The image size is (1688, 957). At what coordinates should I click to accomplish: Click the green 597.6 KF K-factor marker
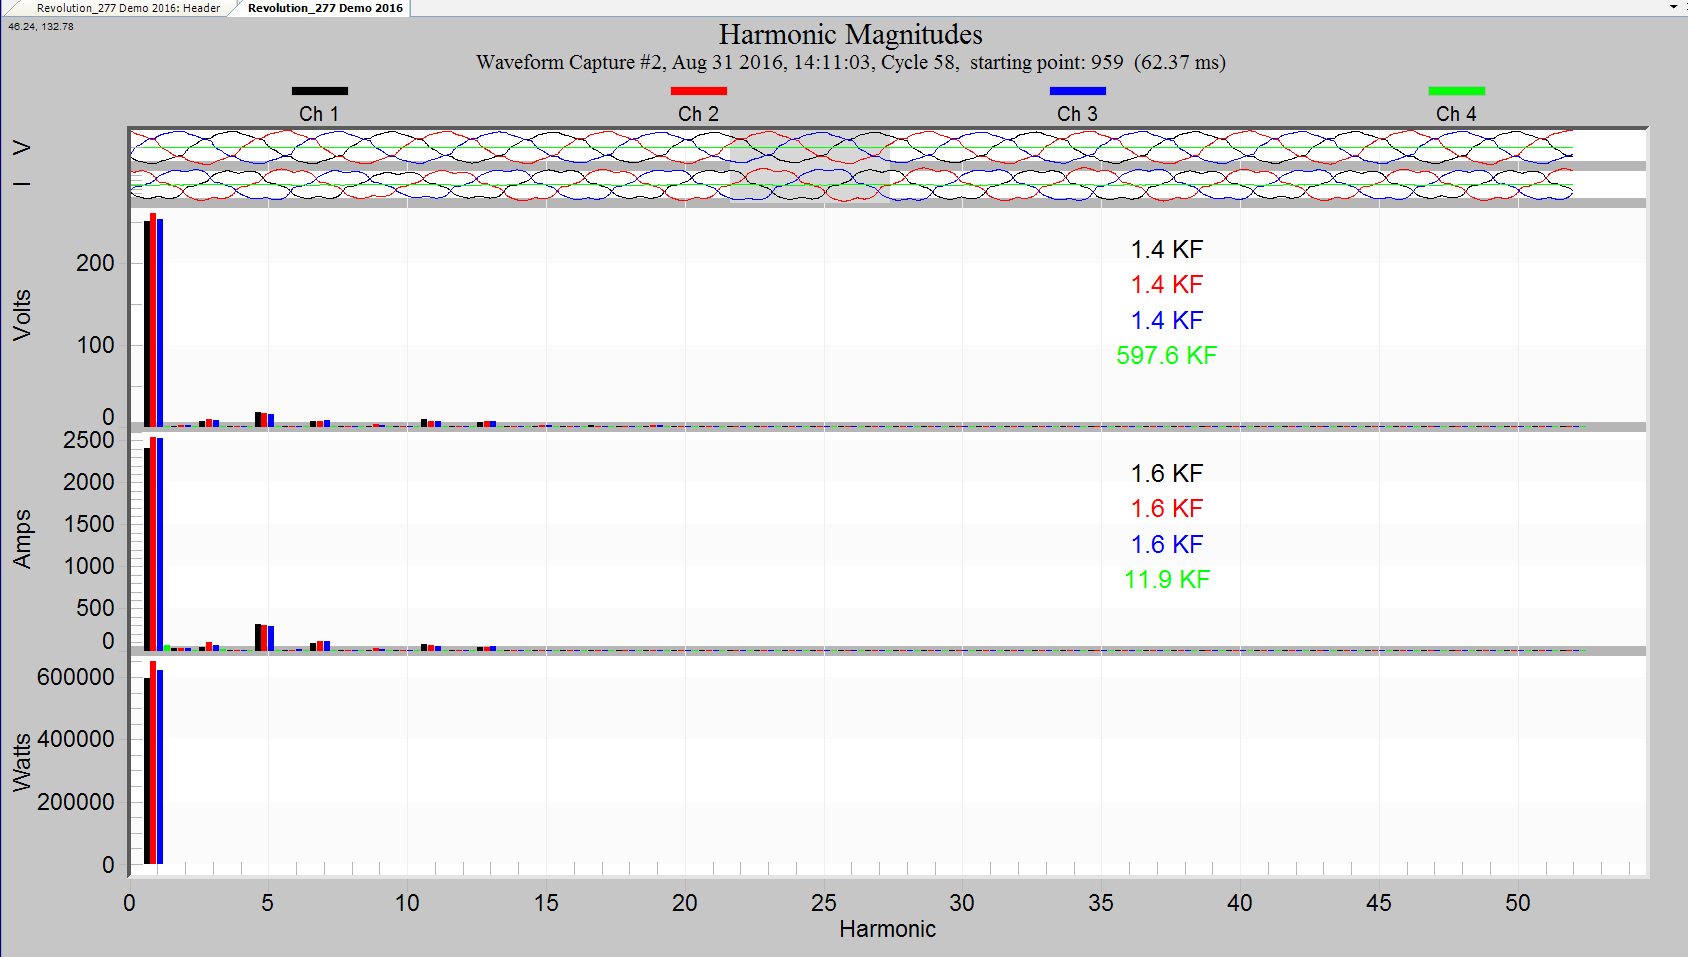(x=1166, y=355)
